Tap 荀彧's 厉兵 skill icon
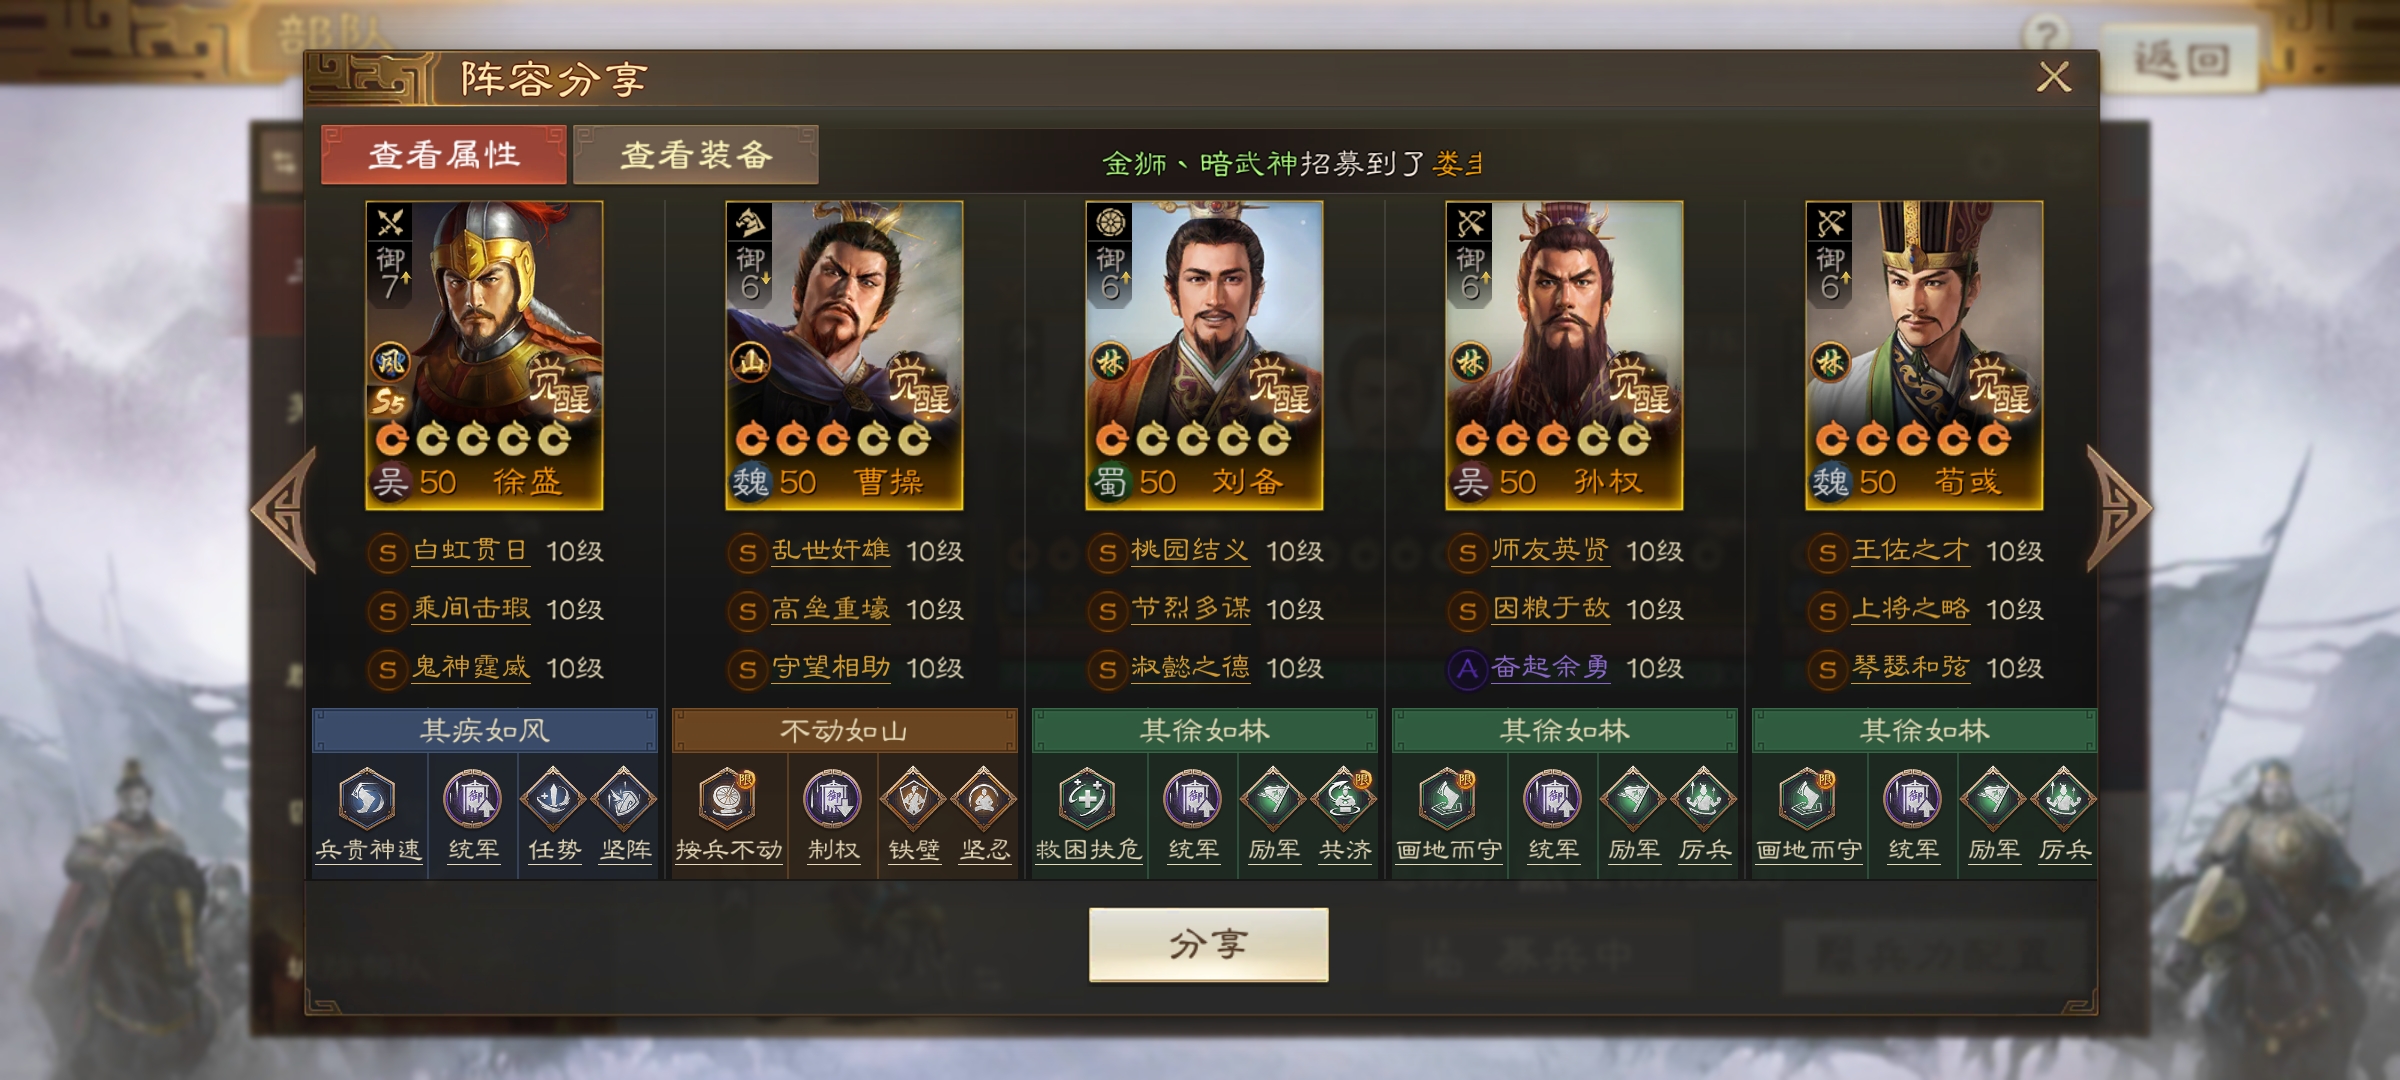 pos(2064,799)
